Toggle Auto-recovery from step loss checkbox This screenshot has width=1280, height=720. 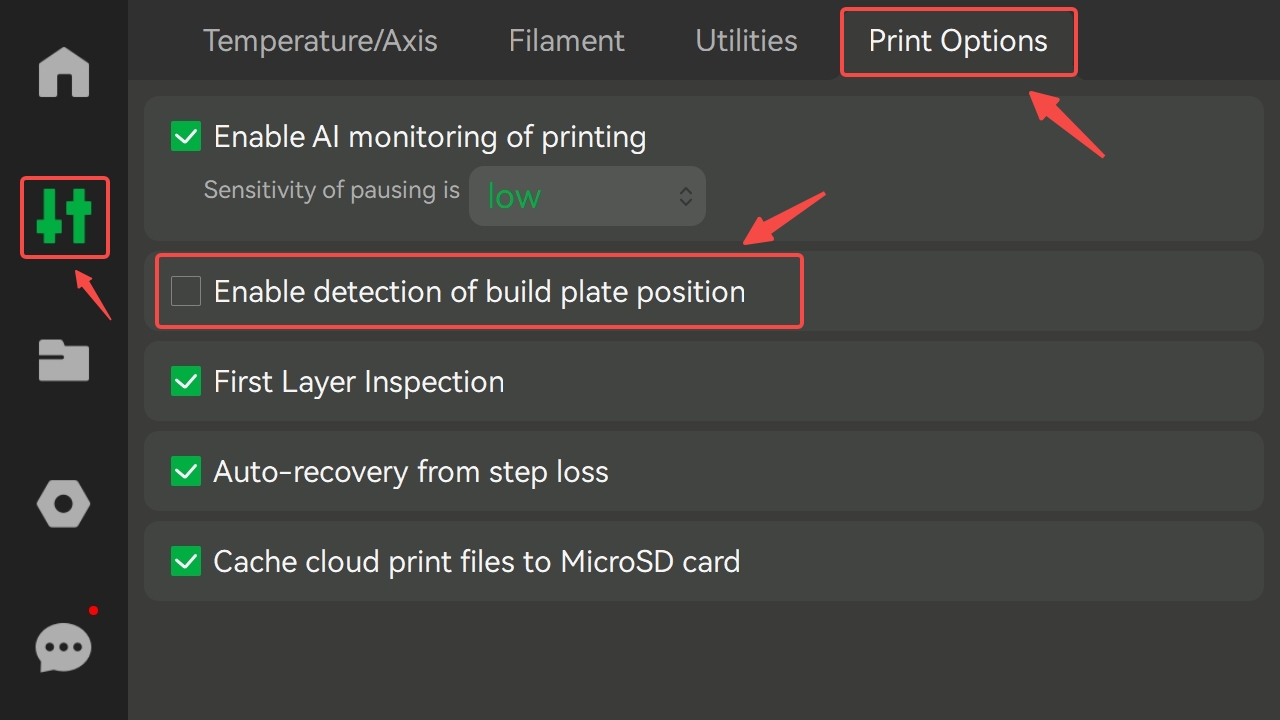[x=186, y=471]
